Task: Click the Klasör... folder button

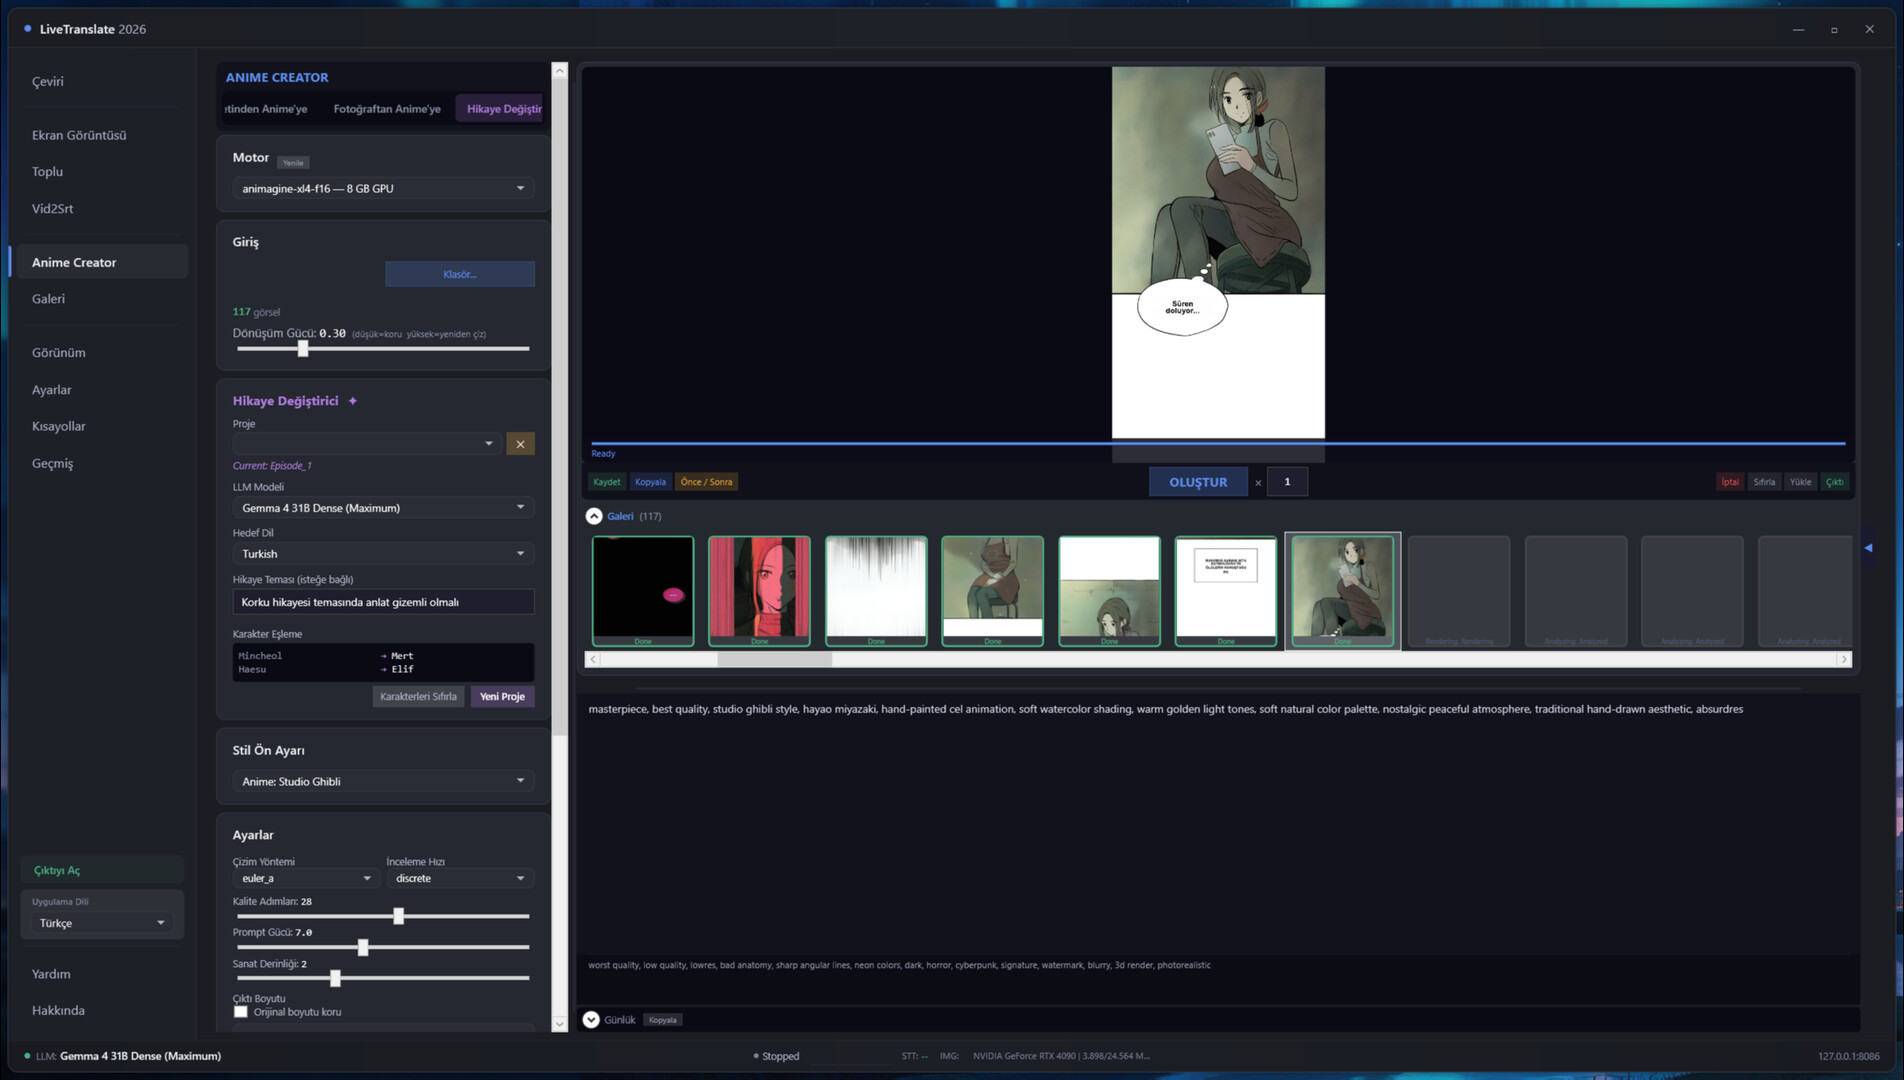Action: coord(460,274)
